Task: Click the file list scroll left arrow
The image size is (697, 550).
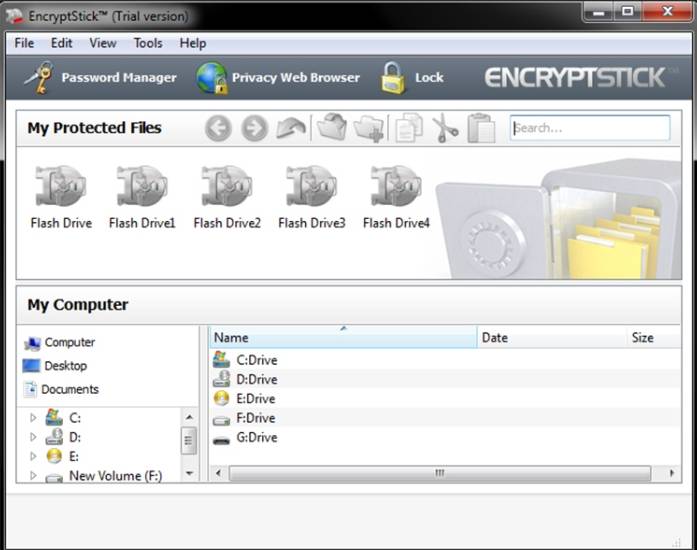Action: tap(218, 473)
